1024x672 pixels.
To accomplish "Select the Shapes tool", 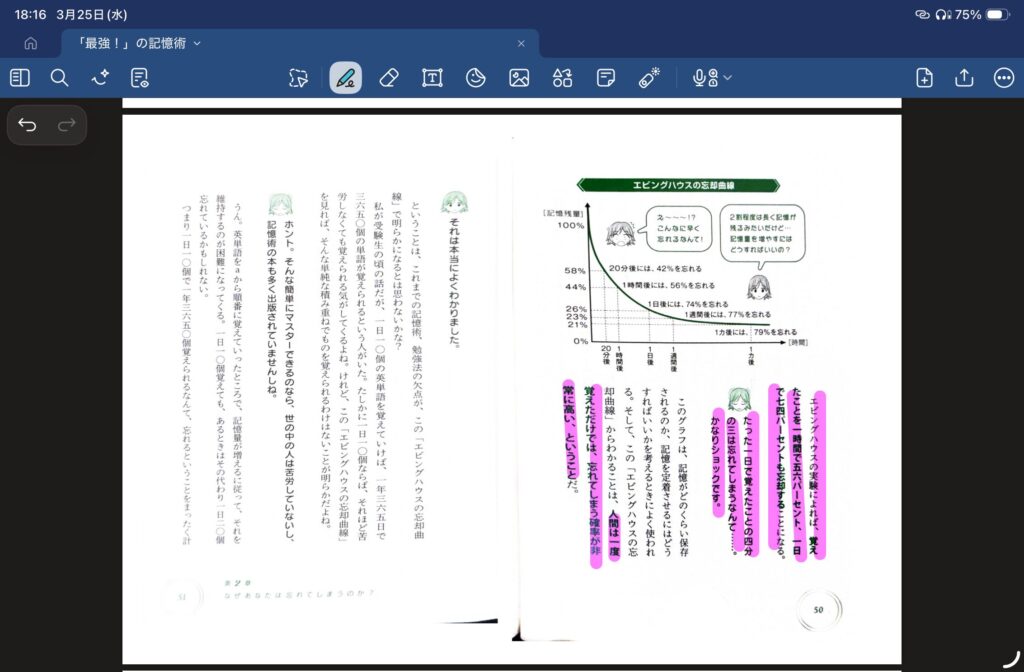I will [x=561, y=78].
